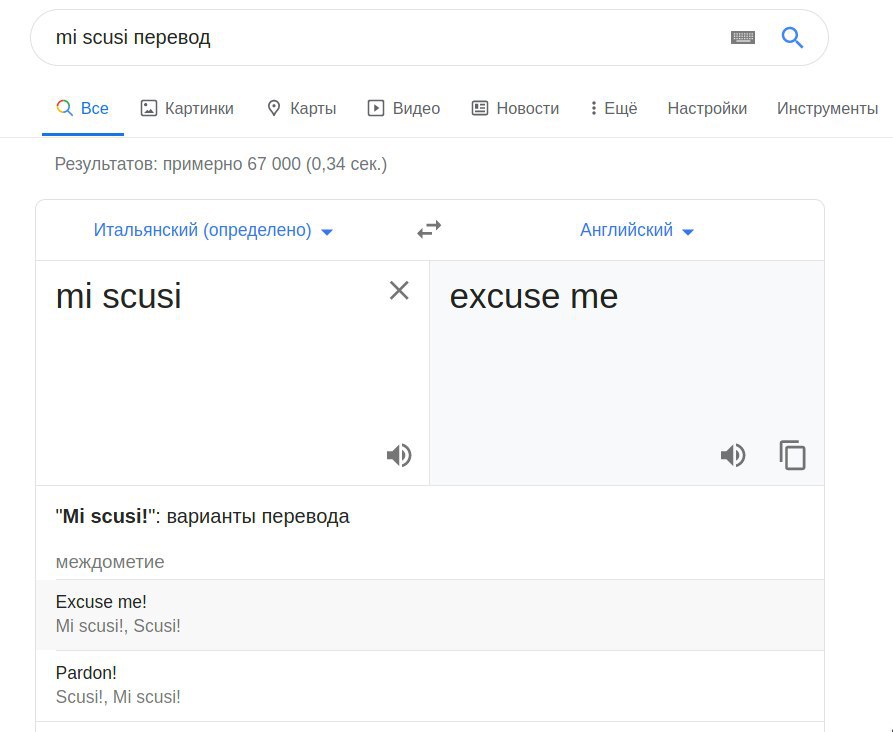
Task: Click the 'Mi scusi!, Scusi!' reverse translations text
Action: tap(118, 626)
